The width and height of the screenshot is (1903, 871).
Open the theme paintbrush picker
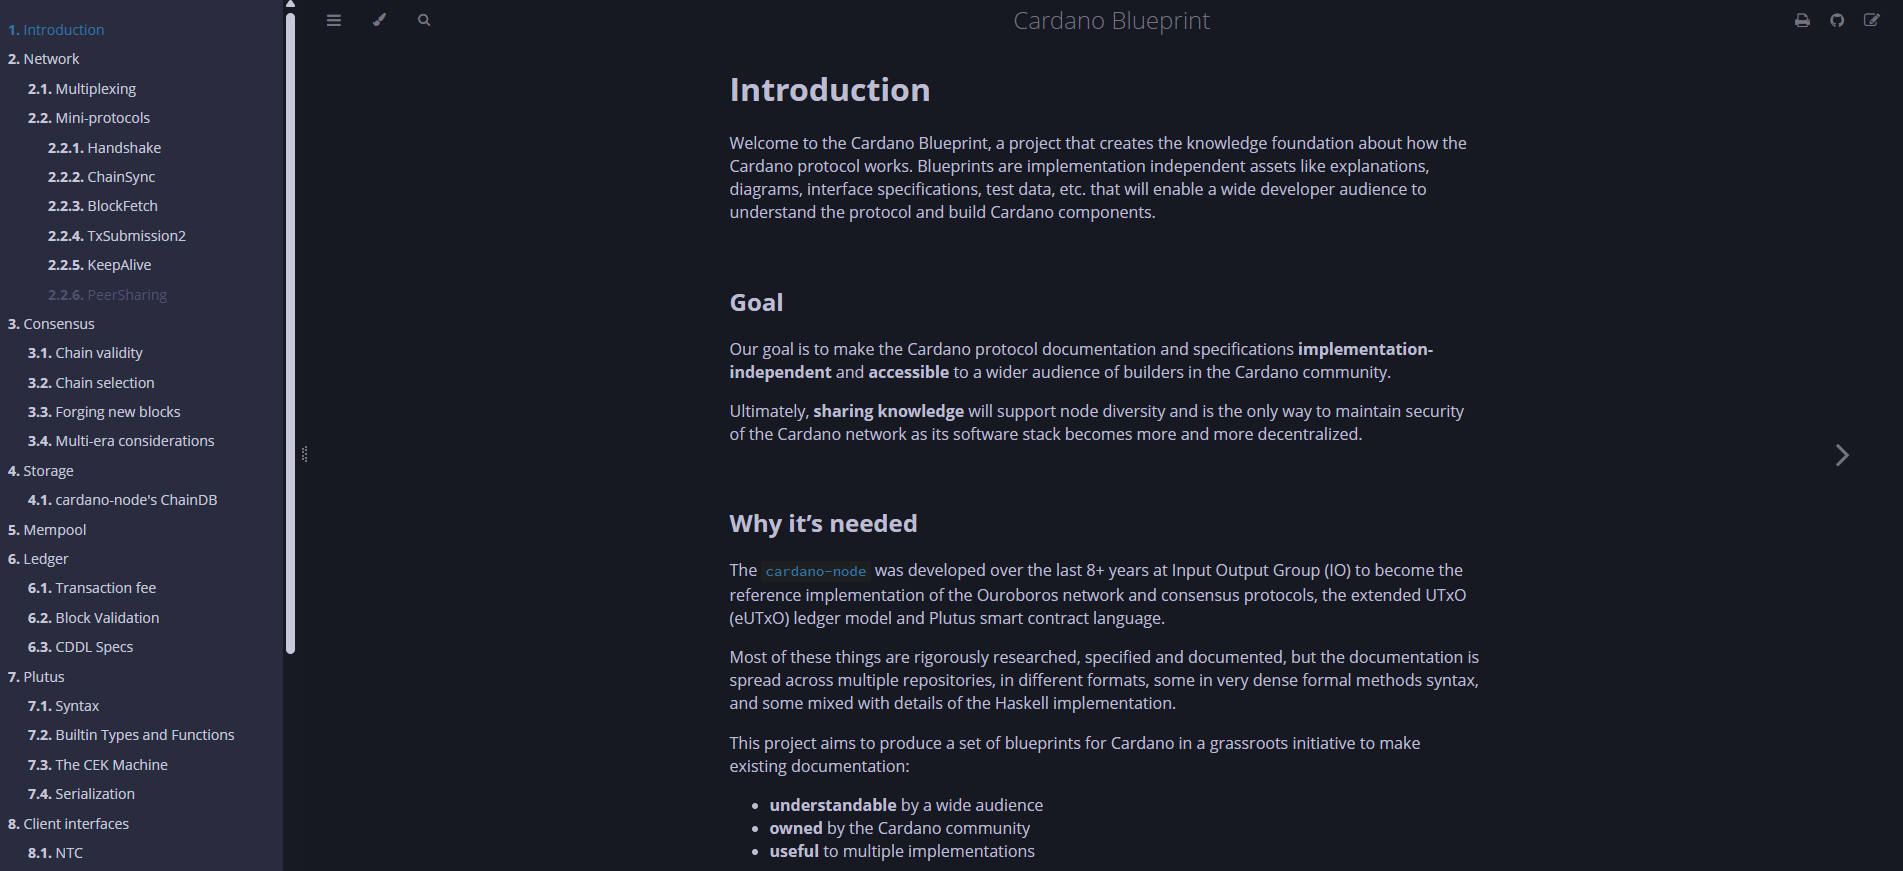(379, 20)
